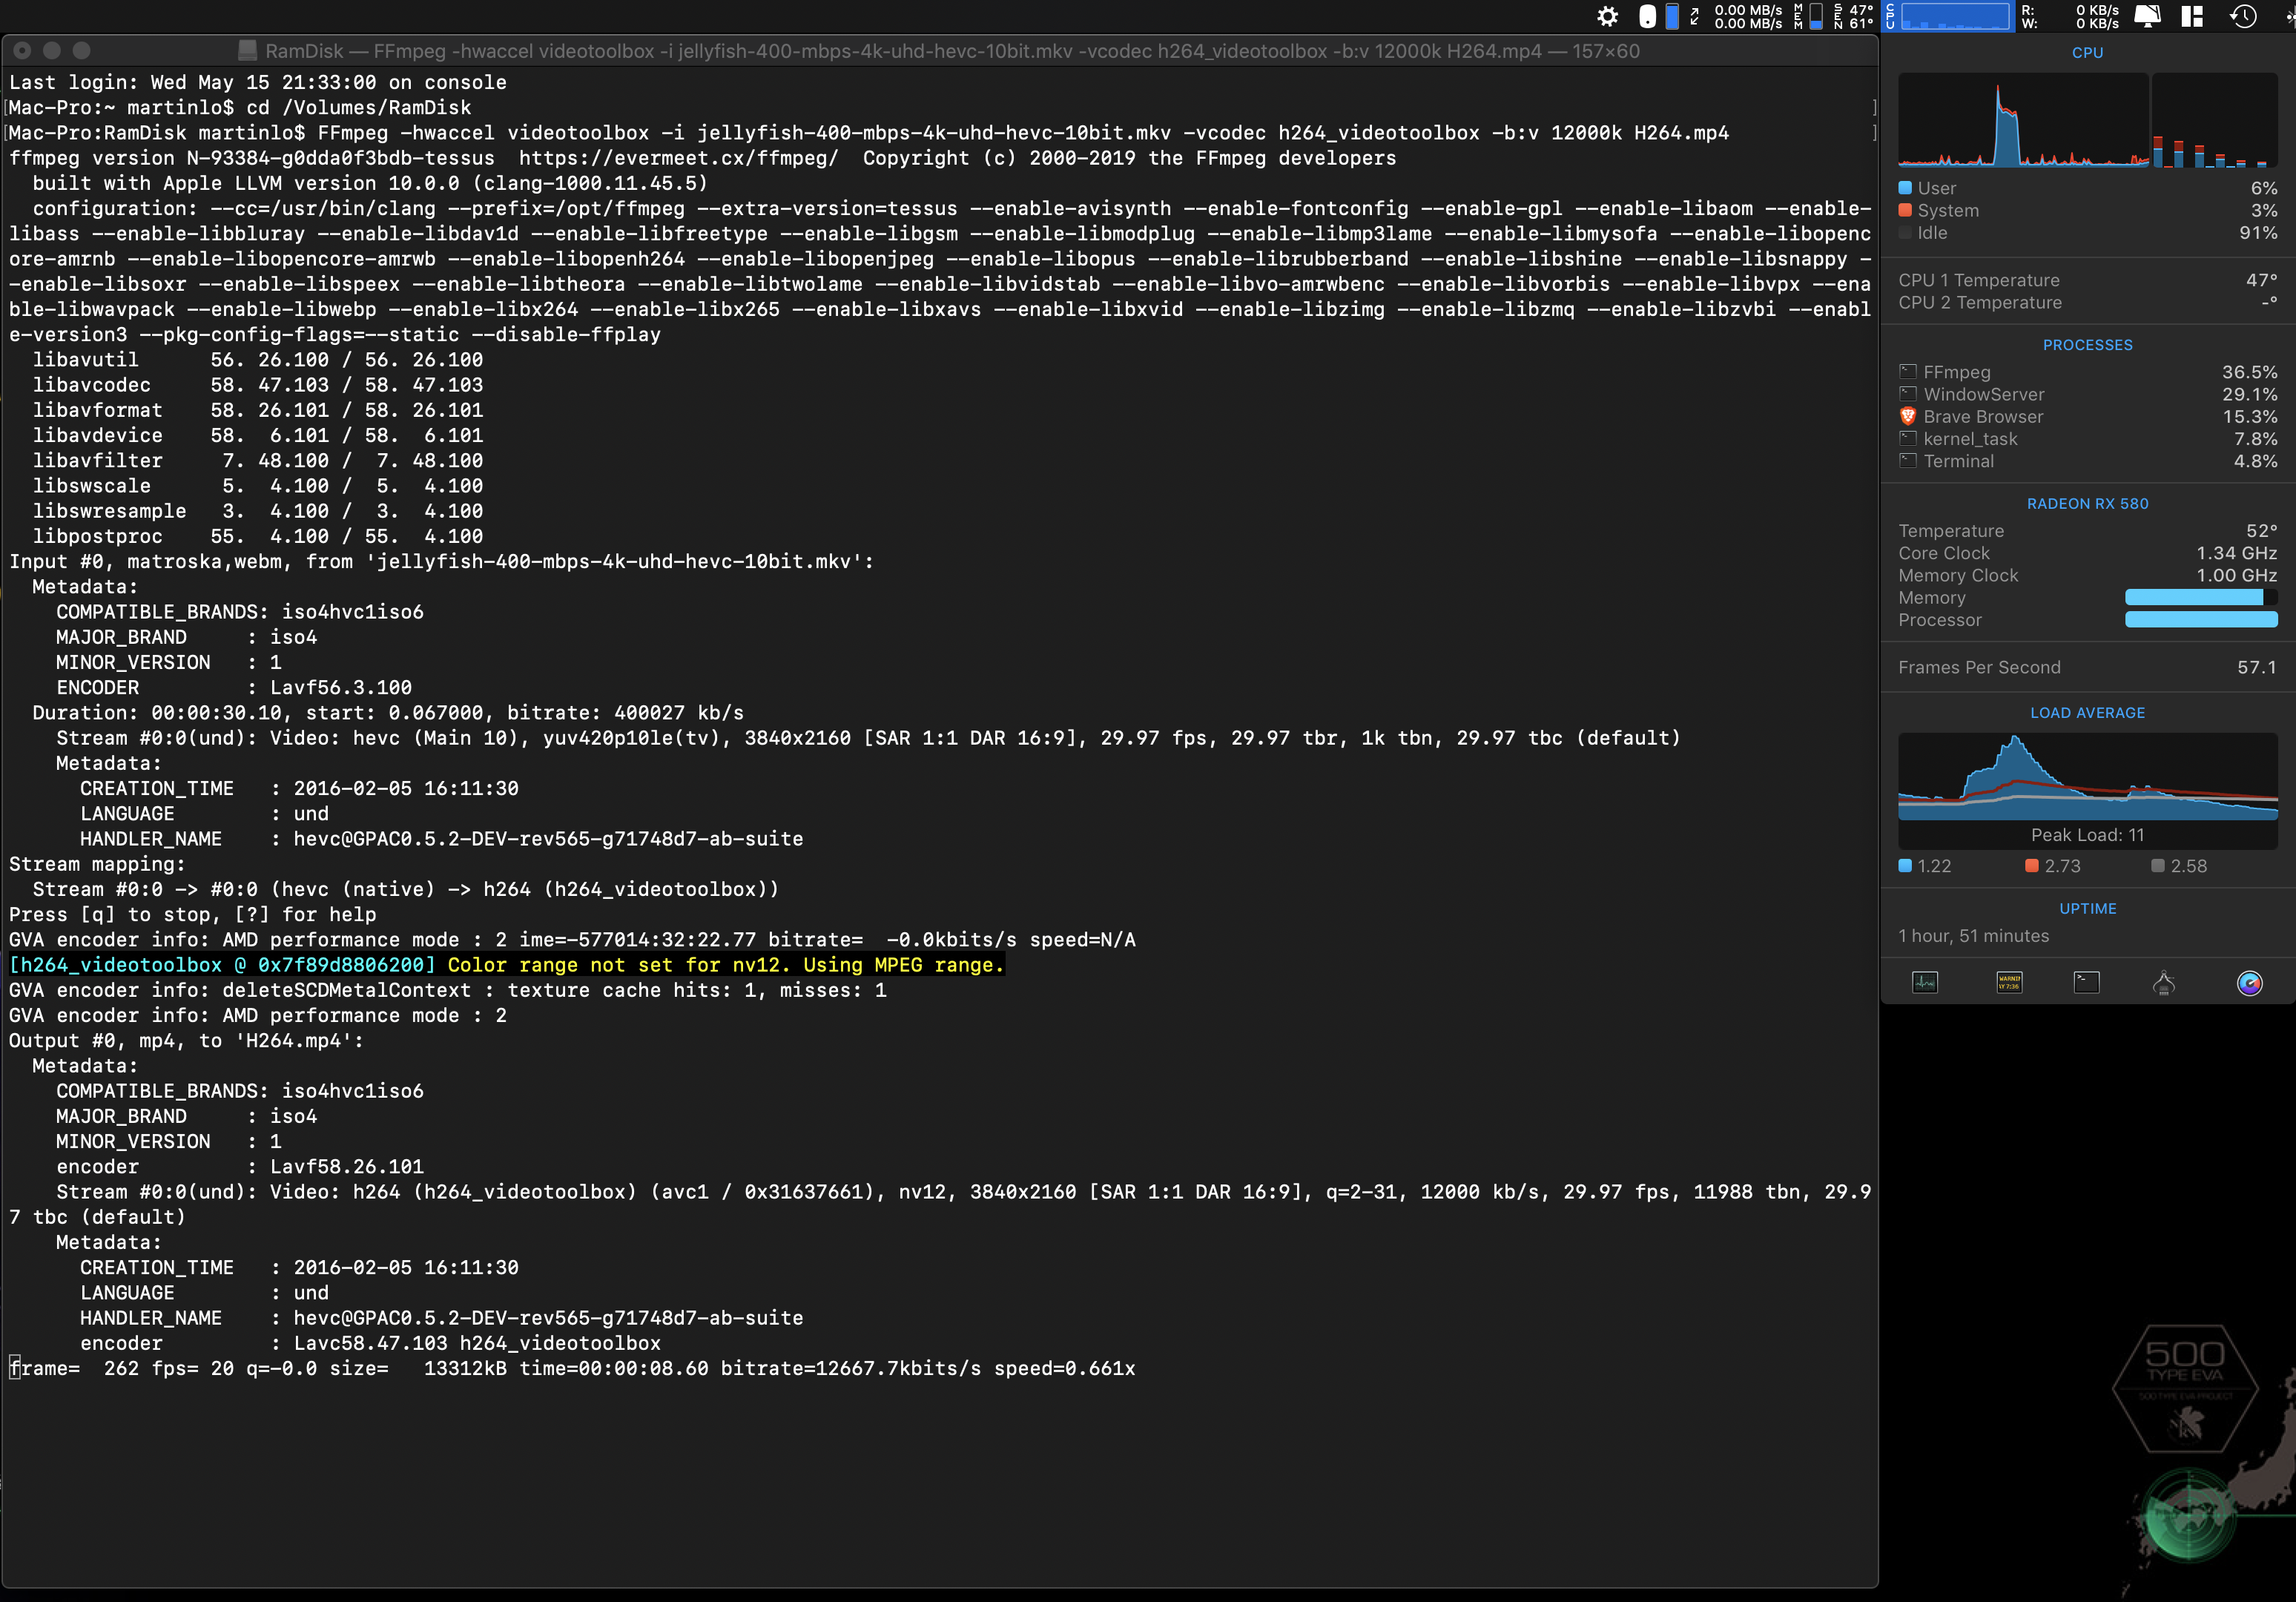Select Brave Browser process icon
Screen dimensions: 2296x1602
click(1908, 417)
